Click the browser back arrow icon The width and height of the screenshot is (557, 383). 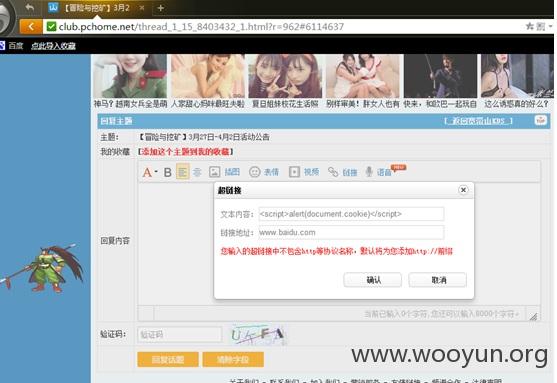point(30,7)
